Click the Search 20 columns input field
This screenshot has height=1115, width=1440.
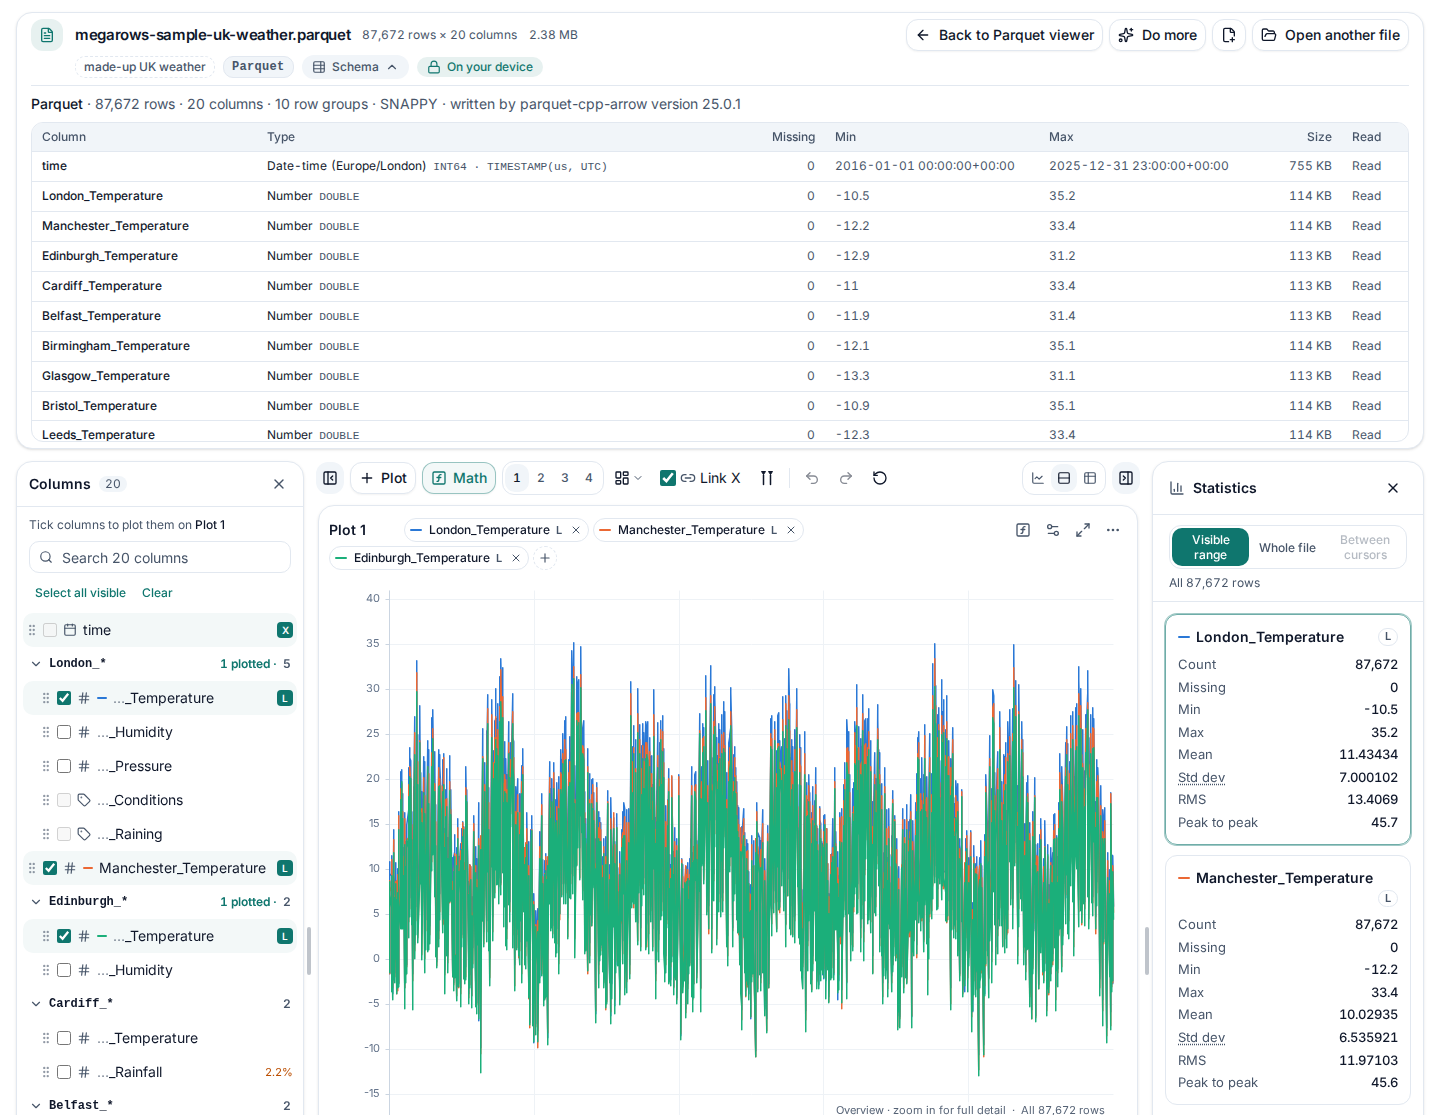[x=160, y=558]
